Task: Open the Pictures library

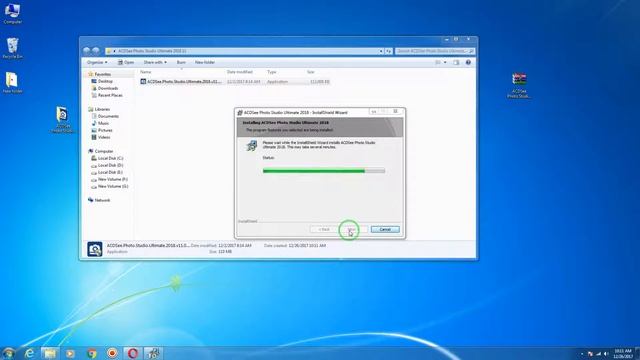Action: [x=105, y=130]
